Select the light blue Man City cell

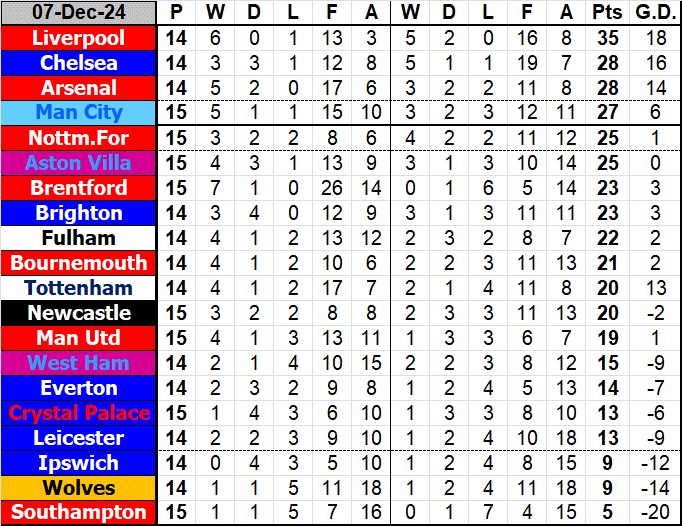79,113
